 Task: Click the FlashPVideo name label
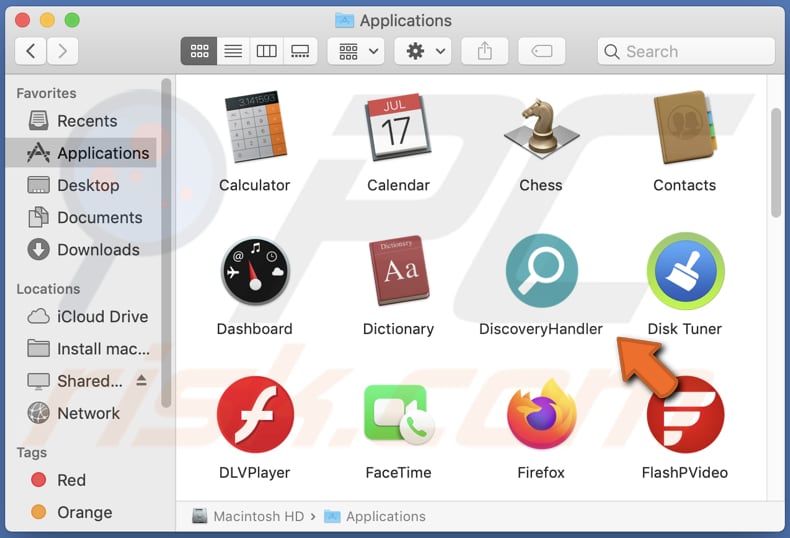tap(685, 473)
